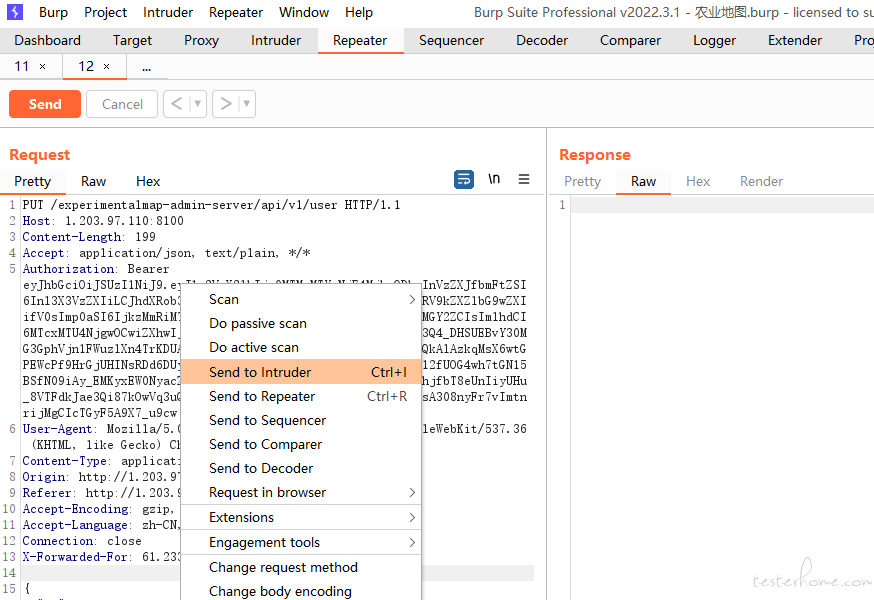Choose Do active scan from context menu

pos(301,347)
